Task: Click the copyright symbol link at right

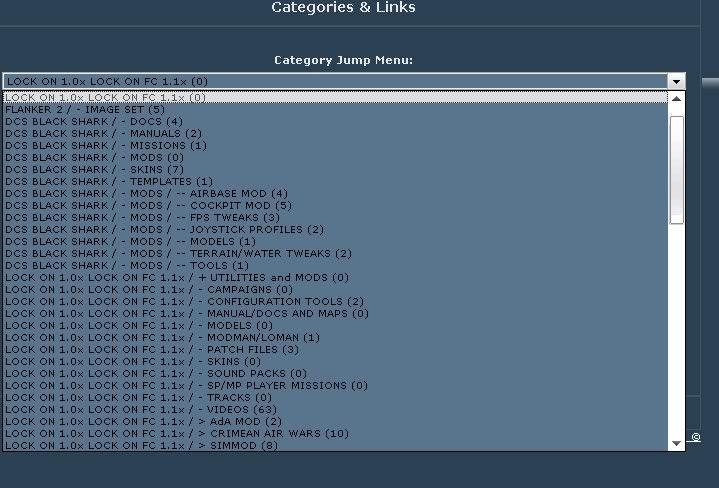Action: pyautogui.click(x=696, y=437)
